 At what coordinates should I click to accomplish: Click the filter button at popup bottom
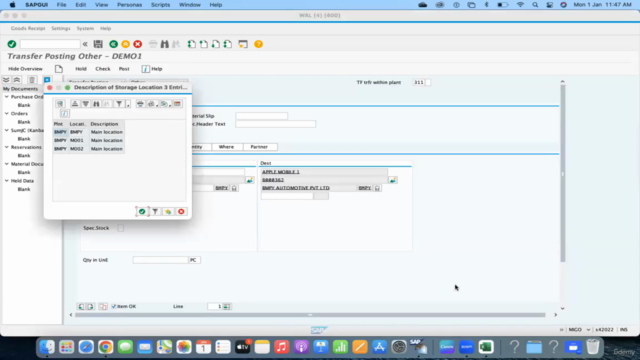tap(155, 211)
